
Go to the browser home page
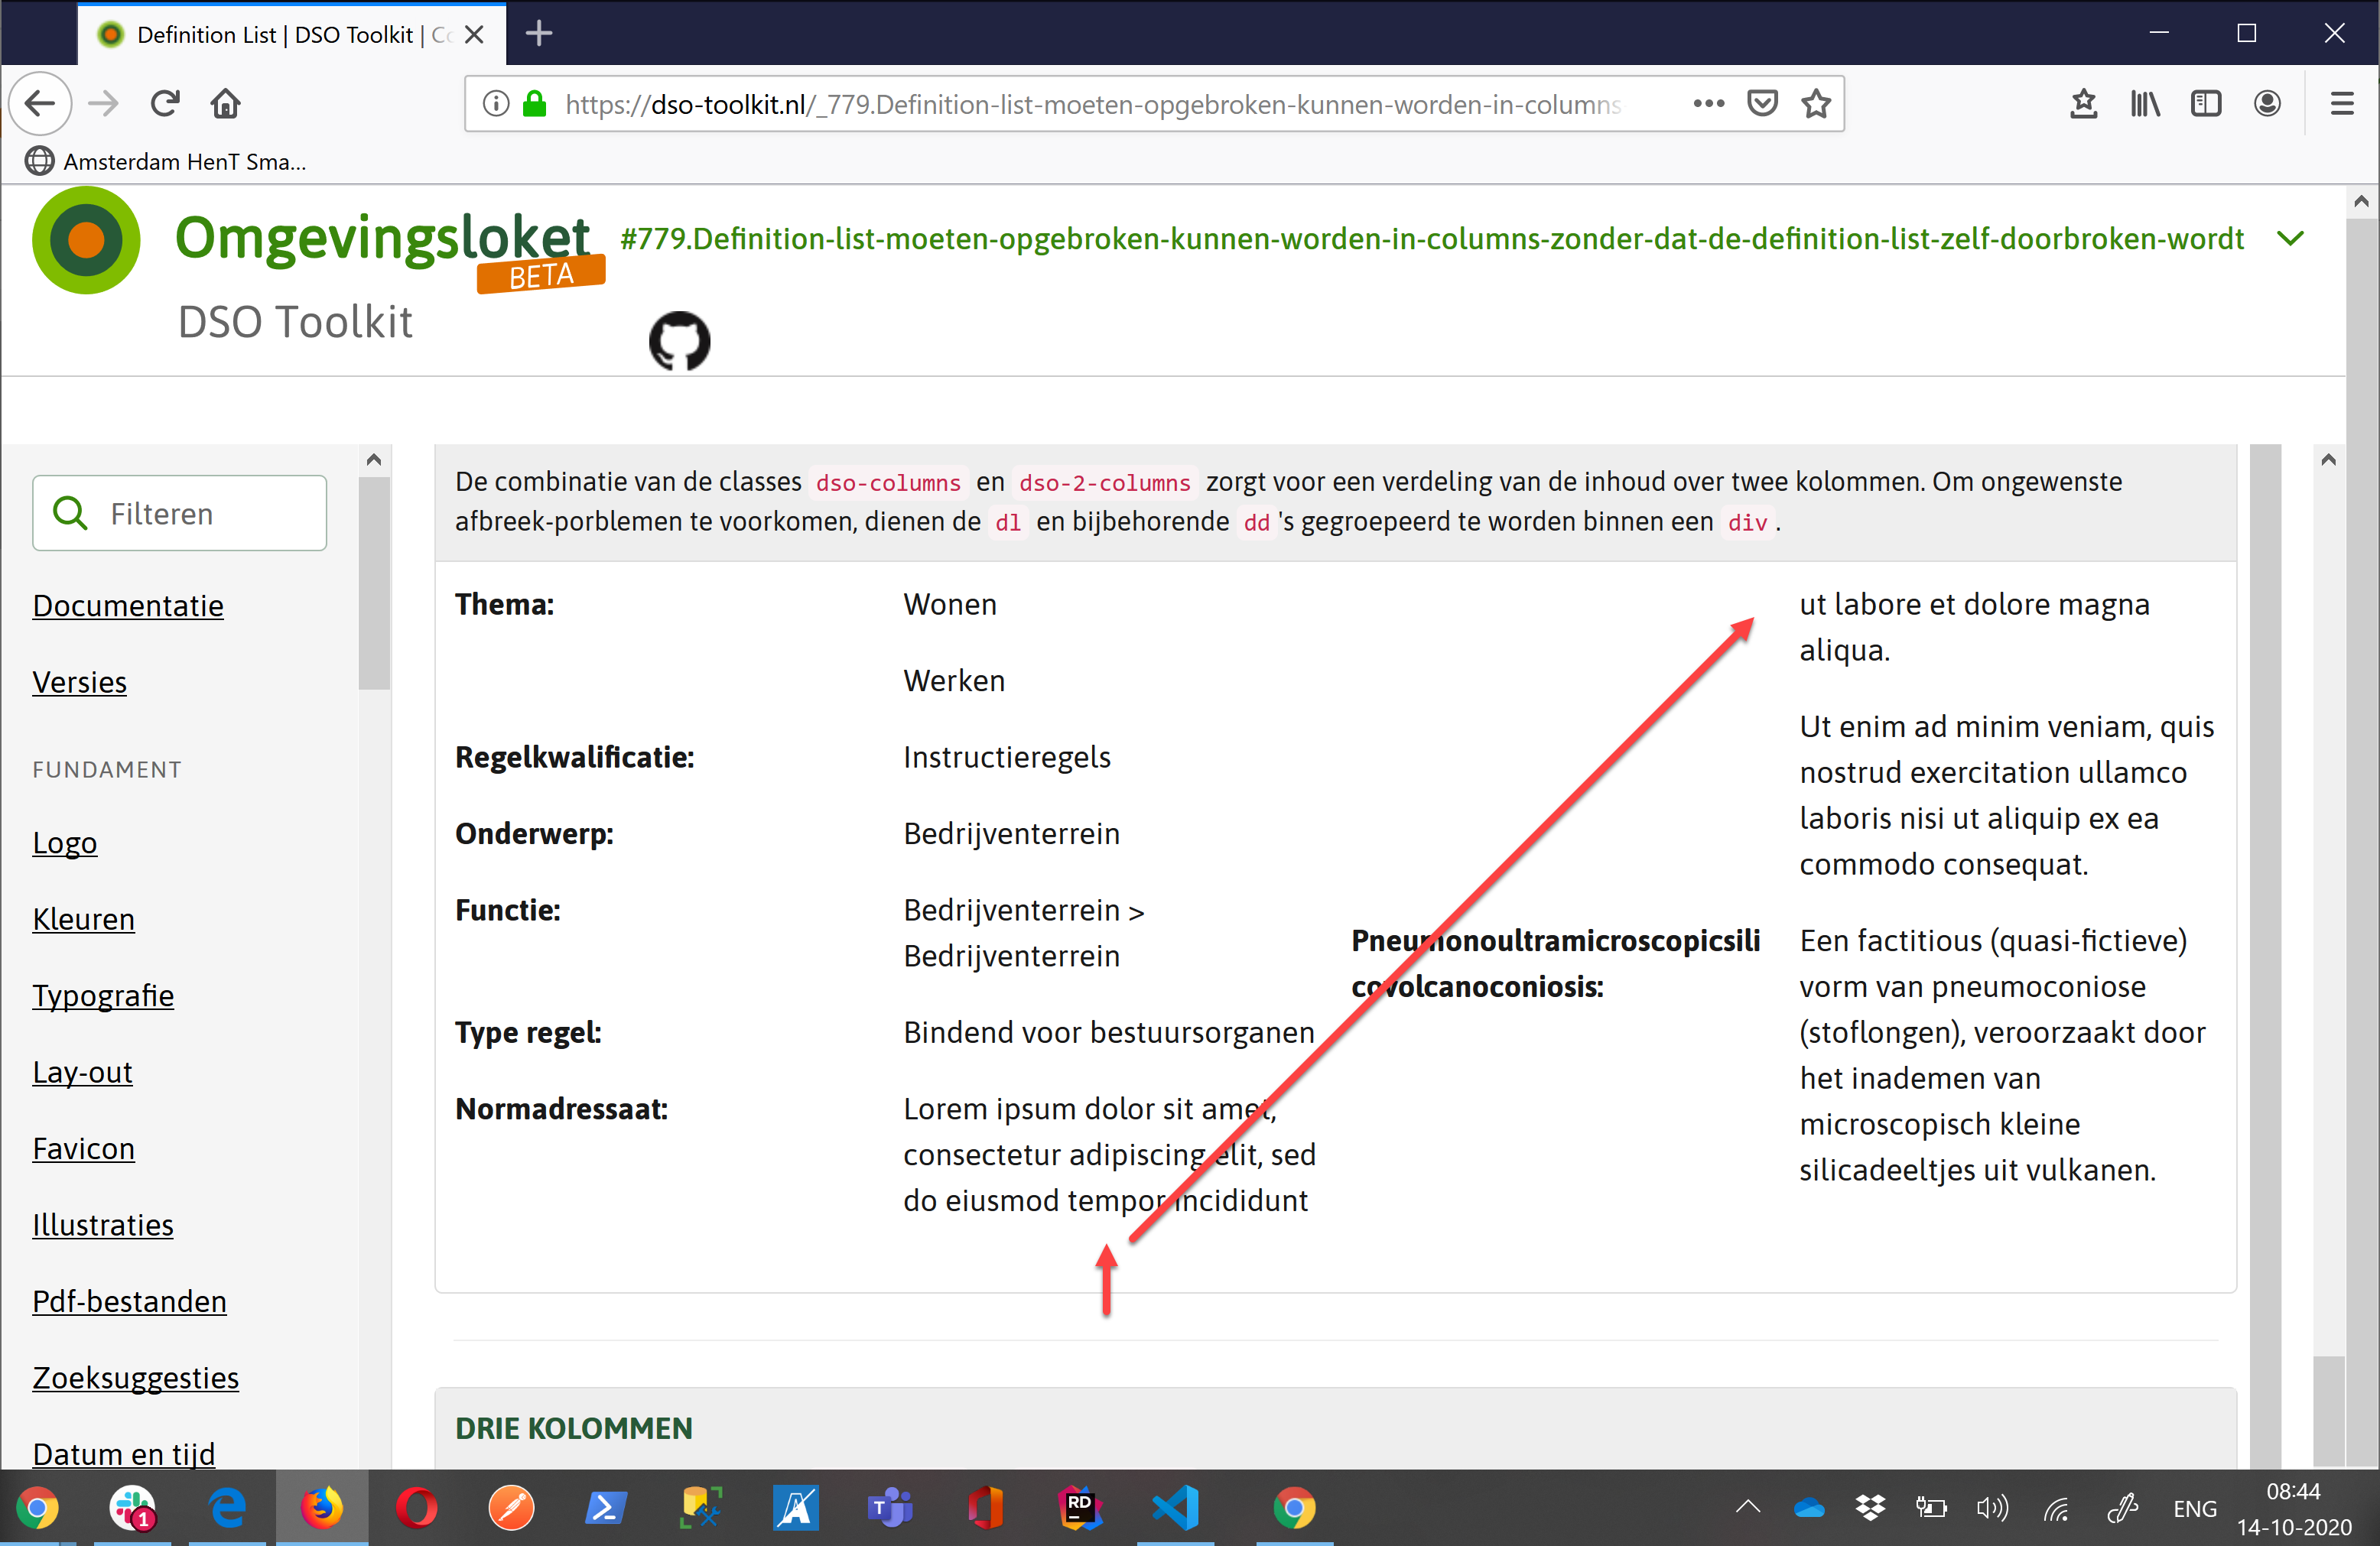point(225,103)
